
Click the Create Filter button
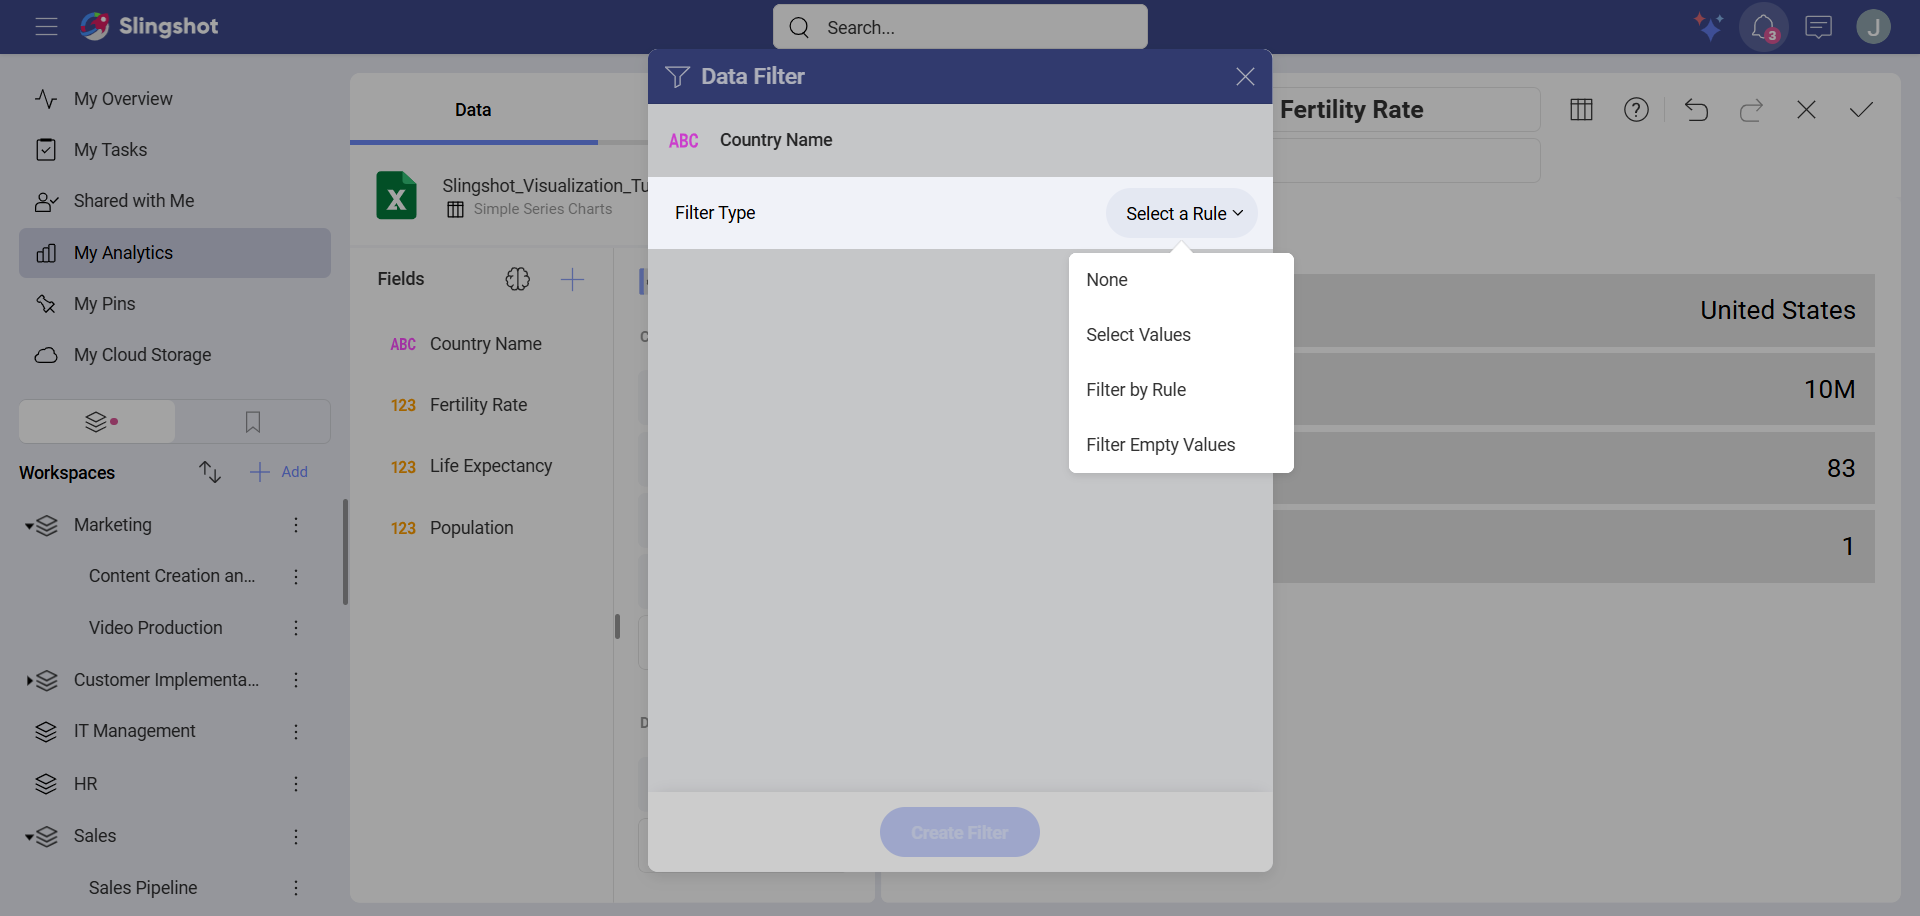(960, 832)
